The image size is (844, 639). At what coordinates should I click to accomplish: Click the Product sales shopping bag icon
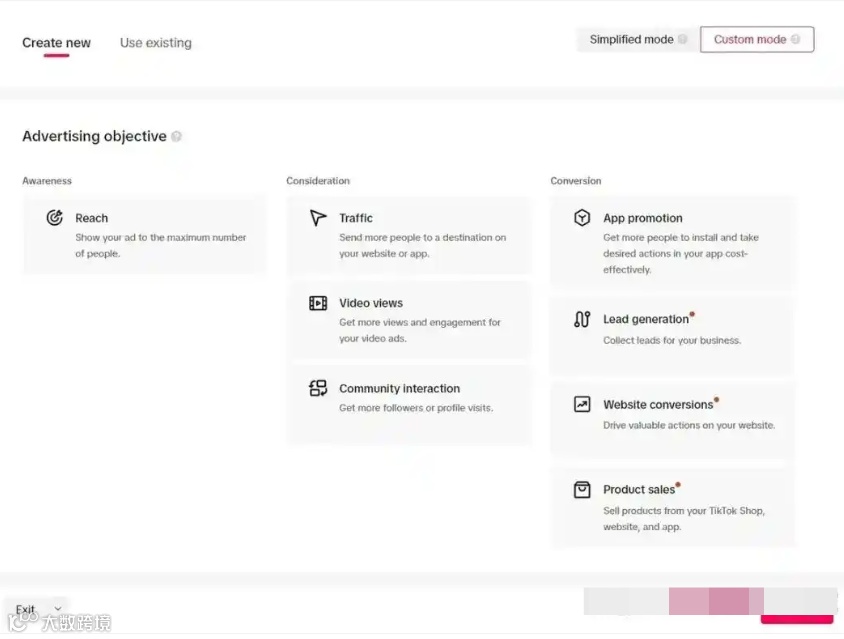[x=582, y=490]
